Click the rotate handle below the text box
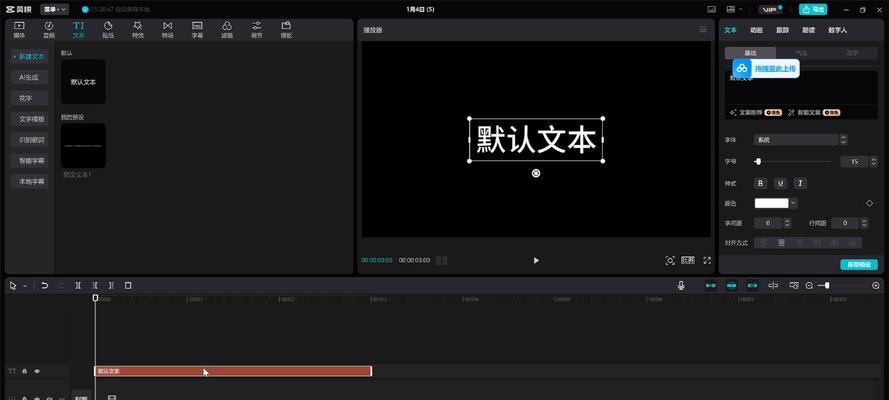Image resolution: width=889 pixels, height=400 pixels. pos(536,173)
